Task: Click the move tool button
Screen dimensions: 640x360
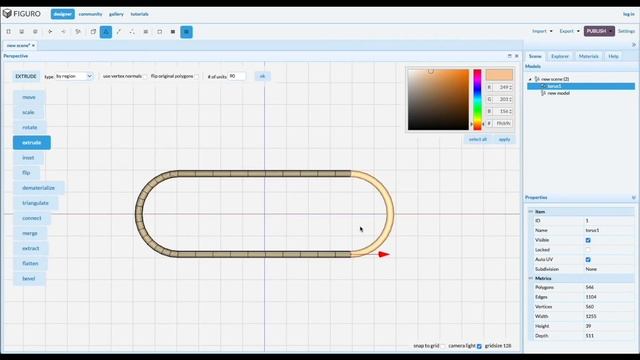Action: pyautogui.click(x=29, y=97)
